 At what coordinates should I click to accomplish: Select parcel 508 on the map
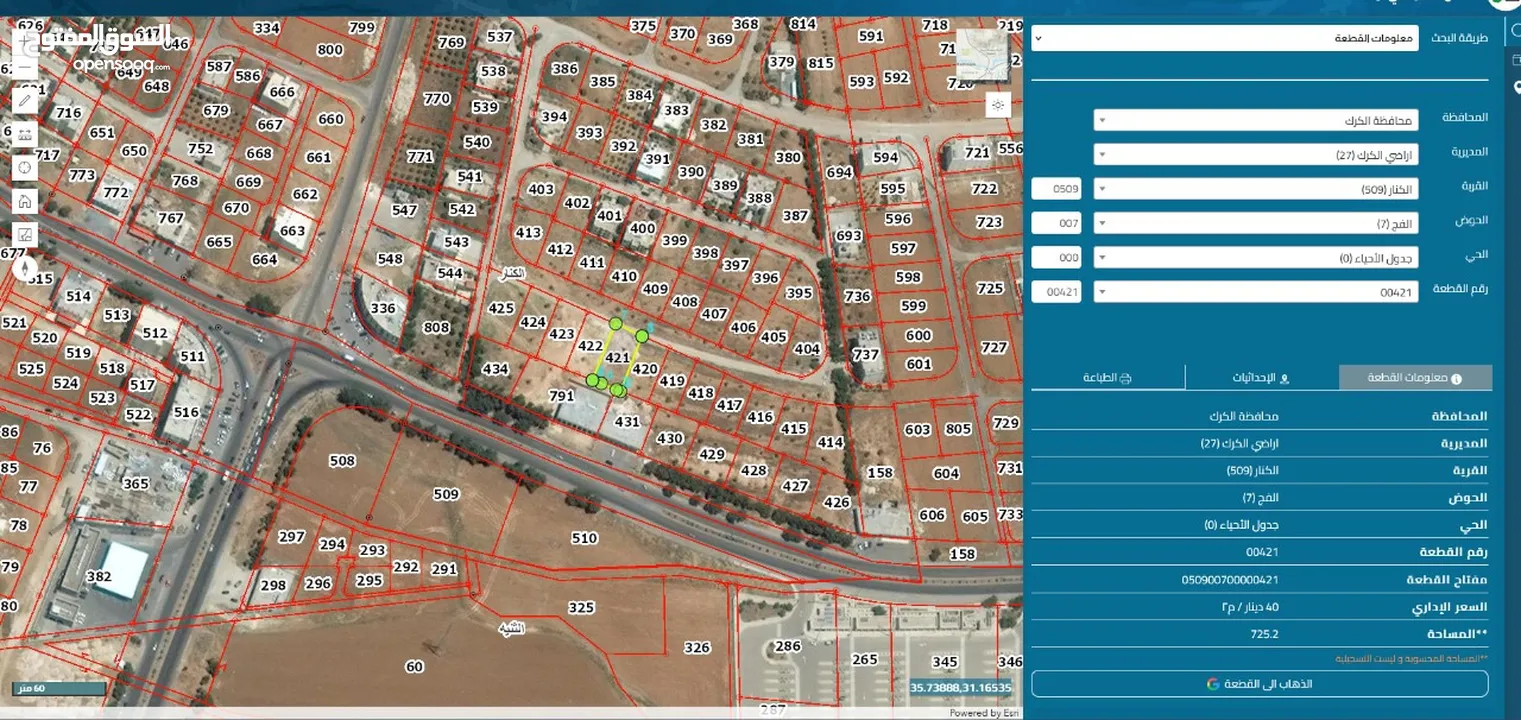click(x=342, y=461)
